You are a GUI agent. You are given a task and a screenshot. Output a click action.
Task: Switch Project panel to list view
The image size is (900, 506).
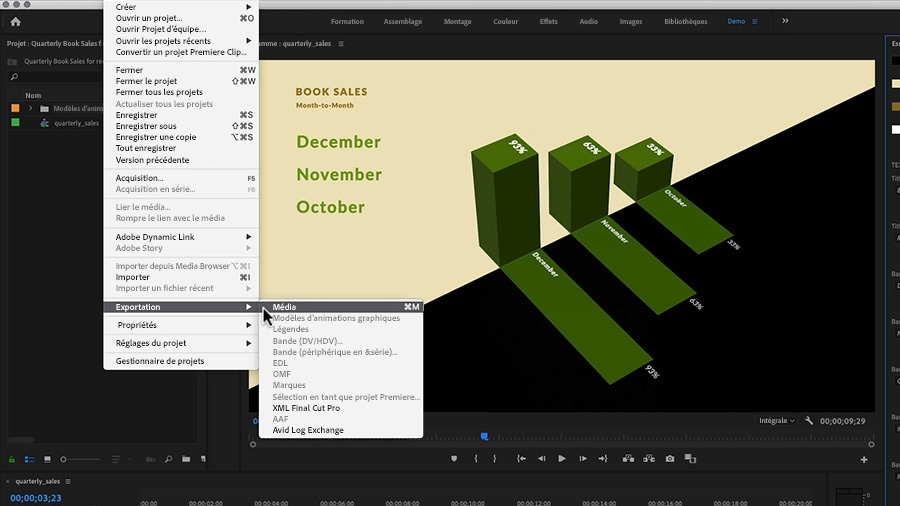(x=29, y=459)
